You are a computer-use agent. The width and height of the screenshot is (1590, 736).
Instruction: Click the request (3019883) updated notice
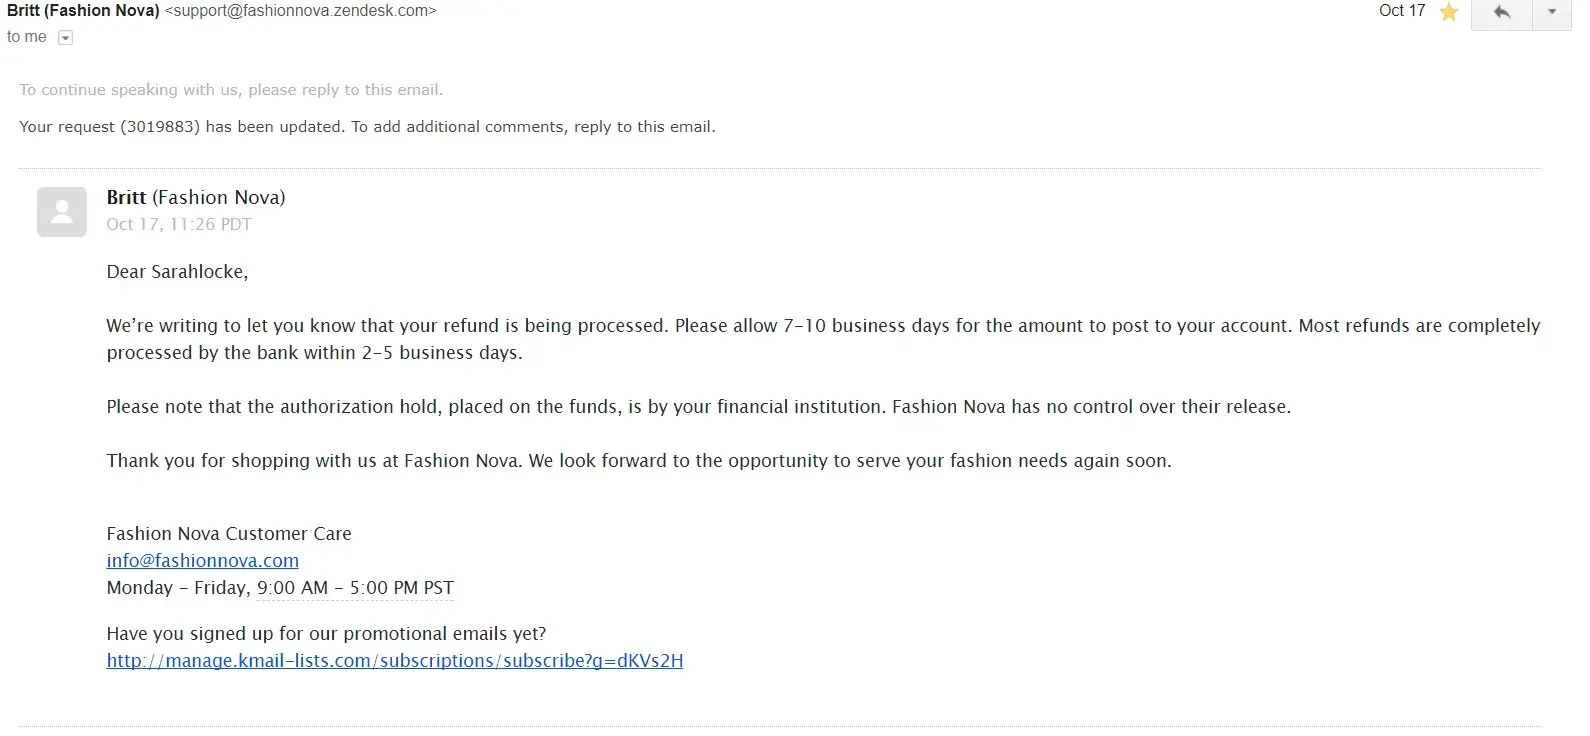point(367,127)
